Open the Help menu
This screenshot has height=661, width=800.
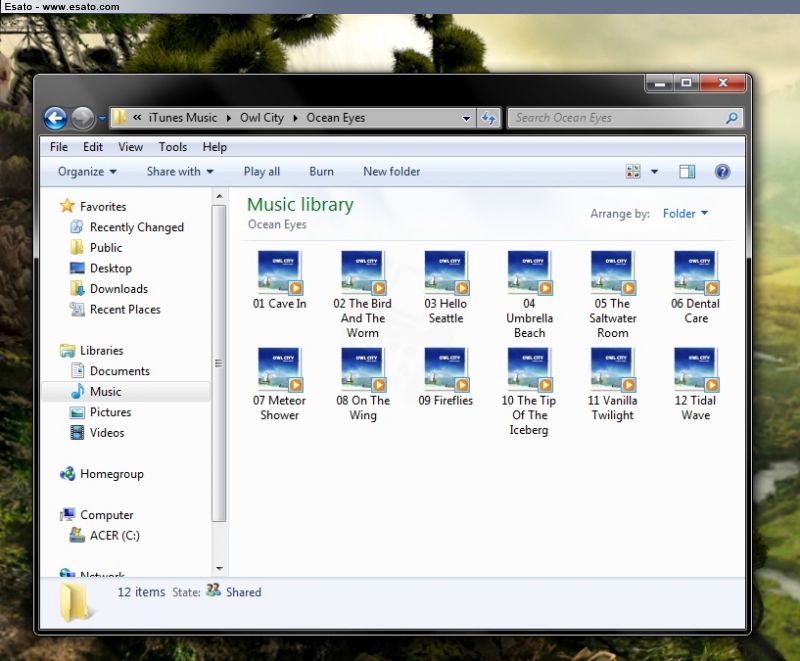click(x=215, y=147)
